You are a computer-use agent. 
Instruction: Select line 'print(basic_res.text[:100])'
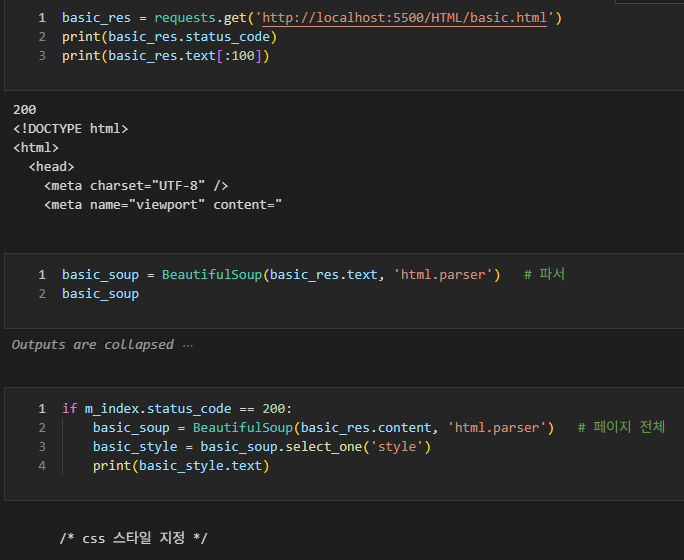pos(166,56)
